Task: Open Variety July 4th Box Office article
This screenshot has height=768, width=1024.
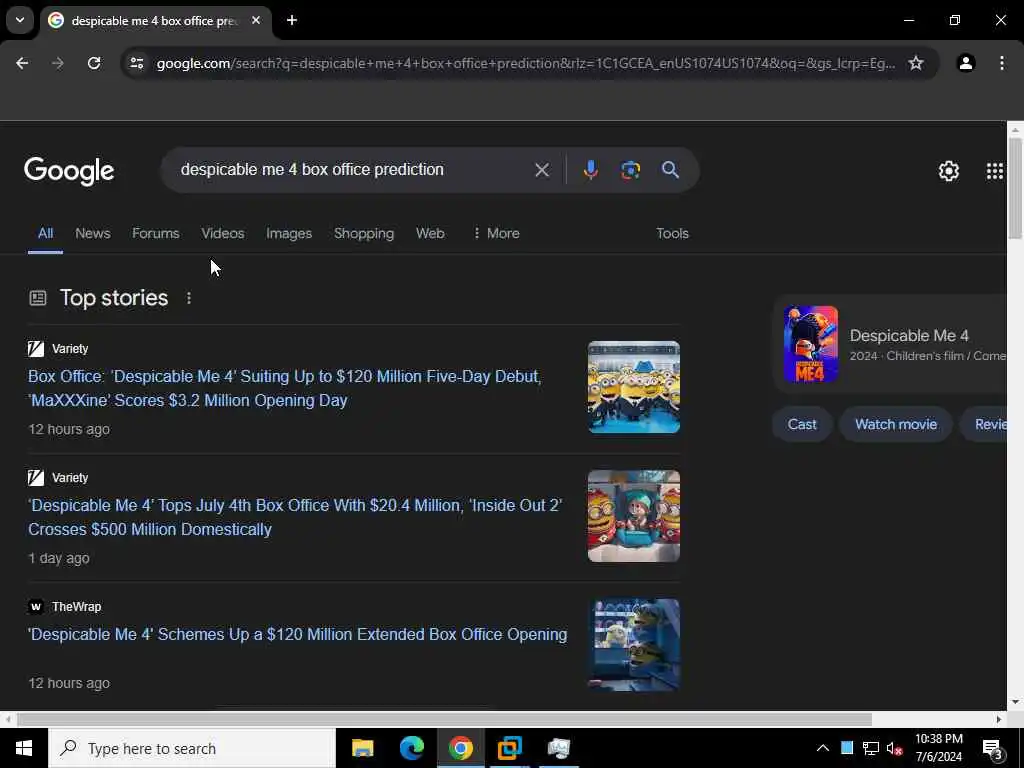Action: click(295, 517)
